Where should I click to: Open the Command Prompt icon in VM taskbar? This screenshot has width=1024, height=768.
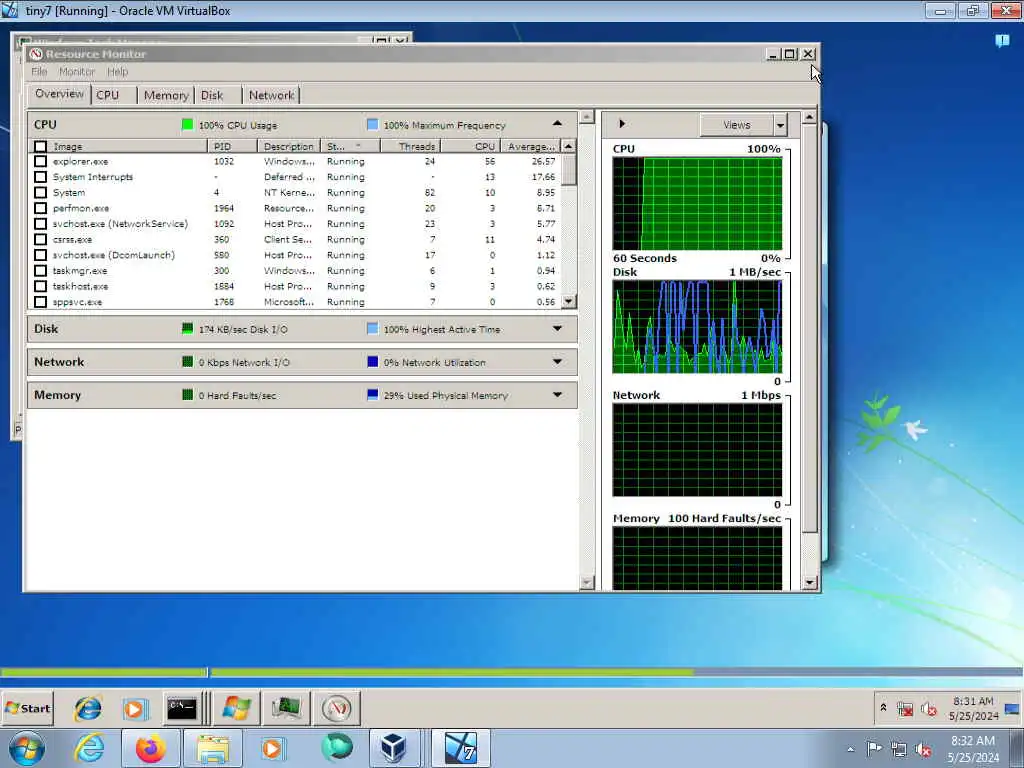coord(182,708)
